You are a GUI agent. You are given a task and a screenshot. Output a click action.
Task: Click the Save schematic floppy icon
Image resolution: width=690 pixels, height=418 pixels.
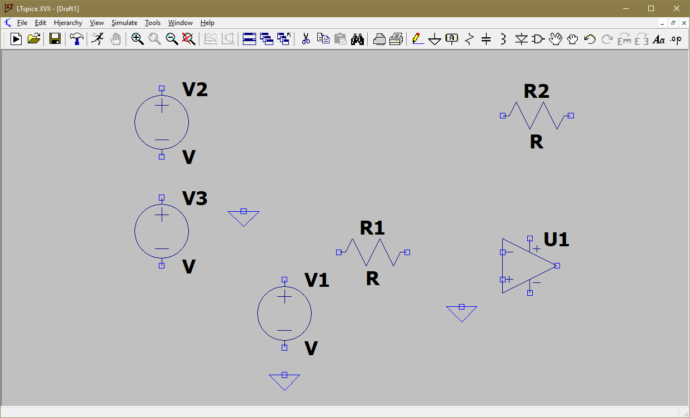pos(55,39)
